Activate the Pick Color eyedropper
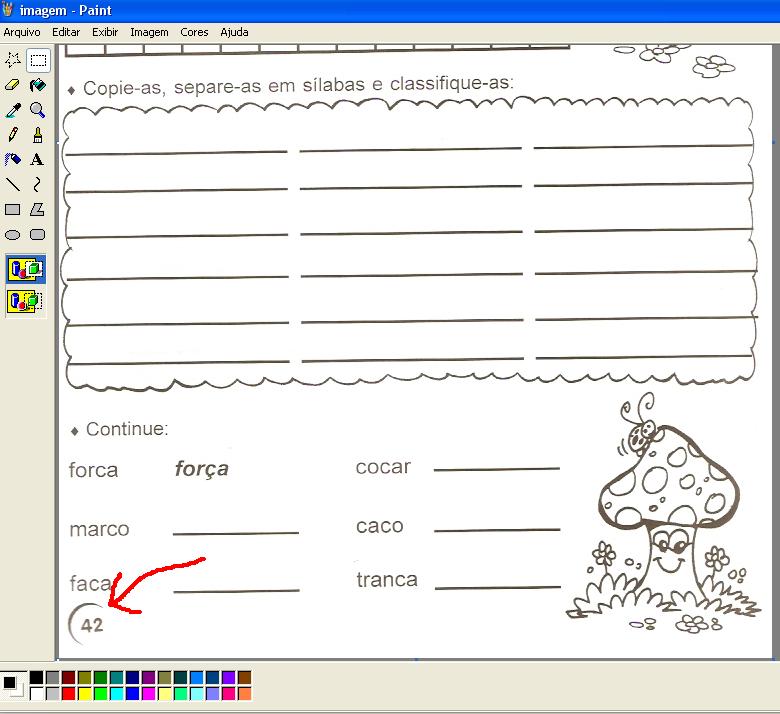The width and height of the screenshot is (780, 714). (x=12, y=110)
